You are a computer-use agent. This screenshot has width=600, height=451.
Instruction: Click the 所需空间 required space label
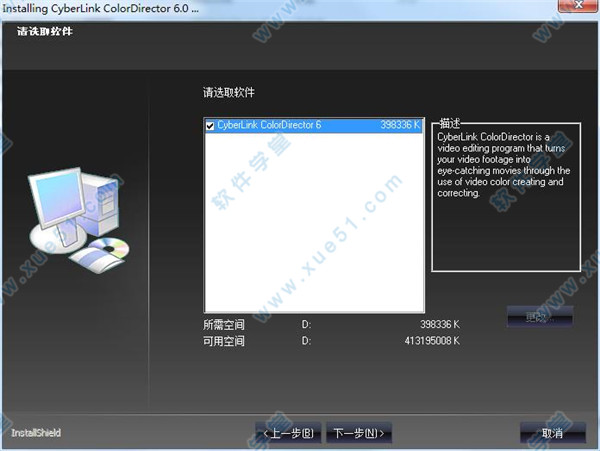click(224, 325)
